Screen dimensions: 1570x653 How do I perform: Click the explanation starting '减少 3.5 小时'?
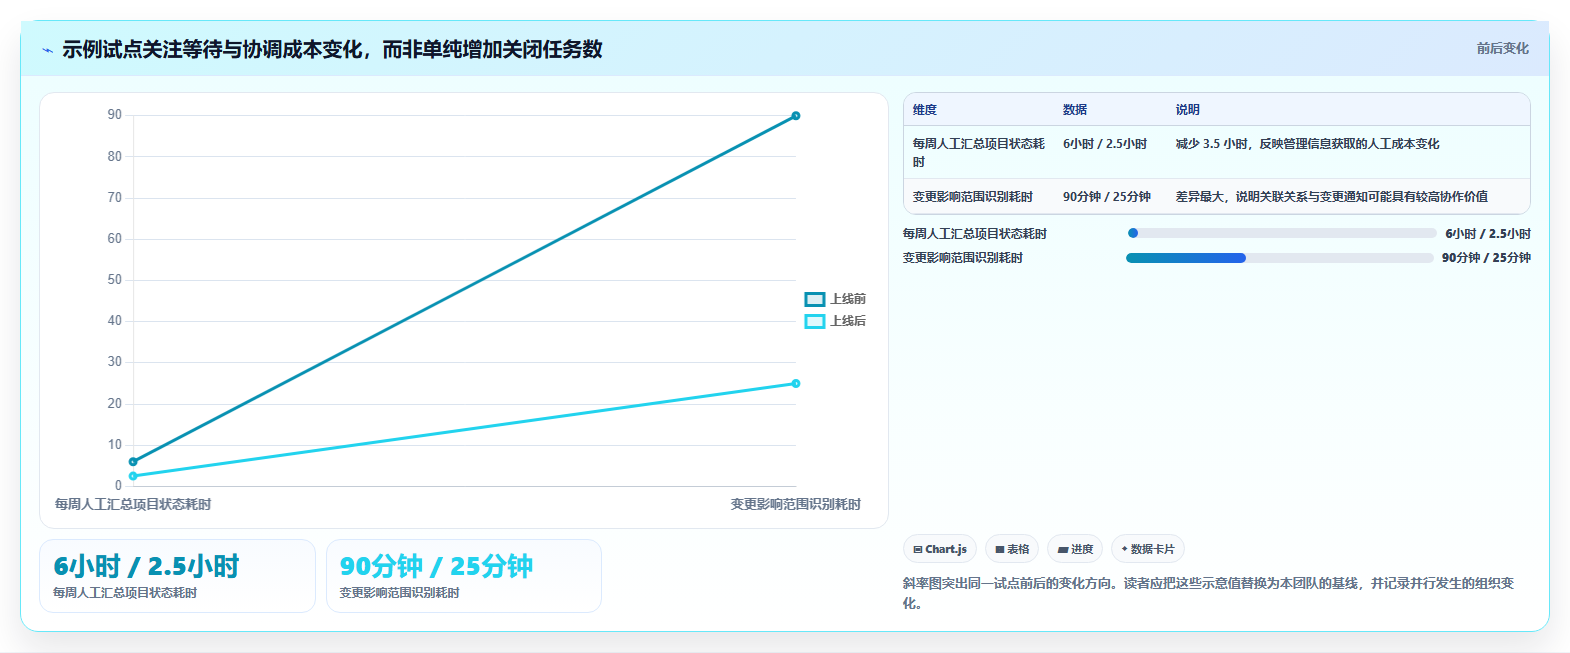click(x=1307, y=144)
